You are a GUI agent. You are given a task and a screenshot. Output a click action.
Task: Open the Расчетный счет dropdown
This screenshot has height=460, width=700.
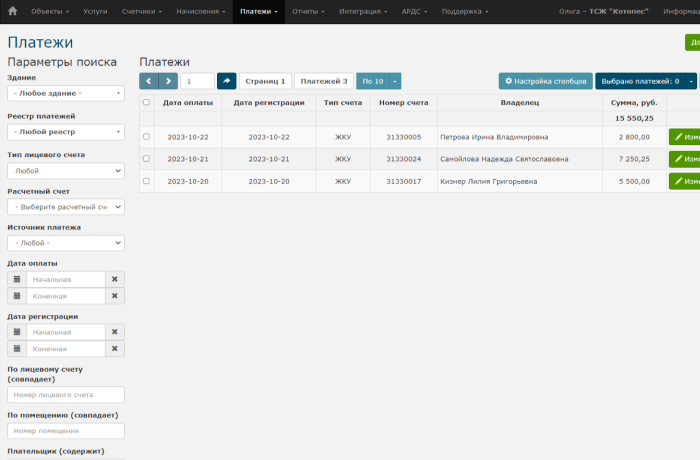[66, 207]
